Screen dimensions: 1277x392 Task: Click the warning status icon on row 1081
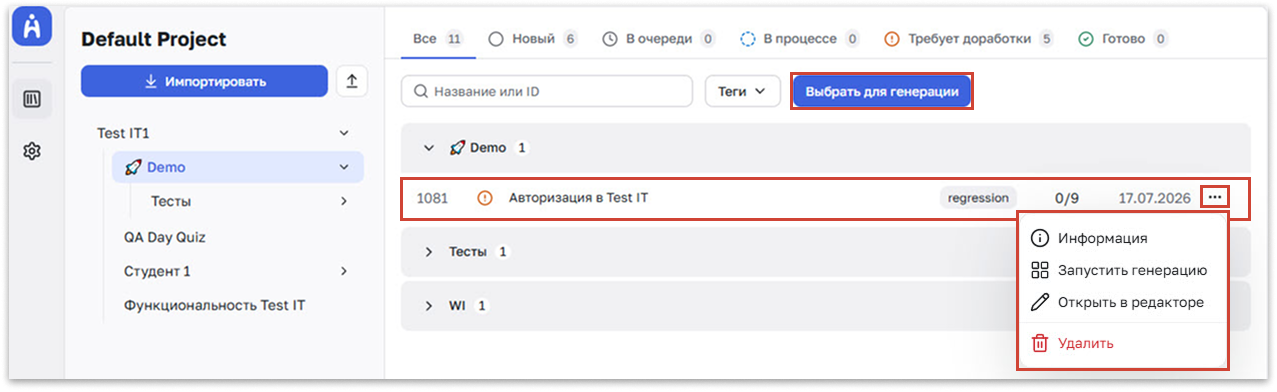(x=486, y=198)
